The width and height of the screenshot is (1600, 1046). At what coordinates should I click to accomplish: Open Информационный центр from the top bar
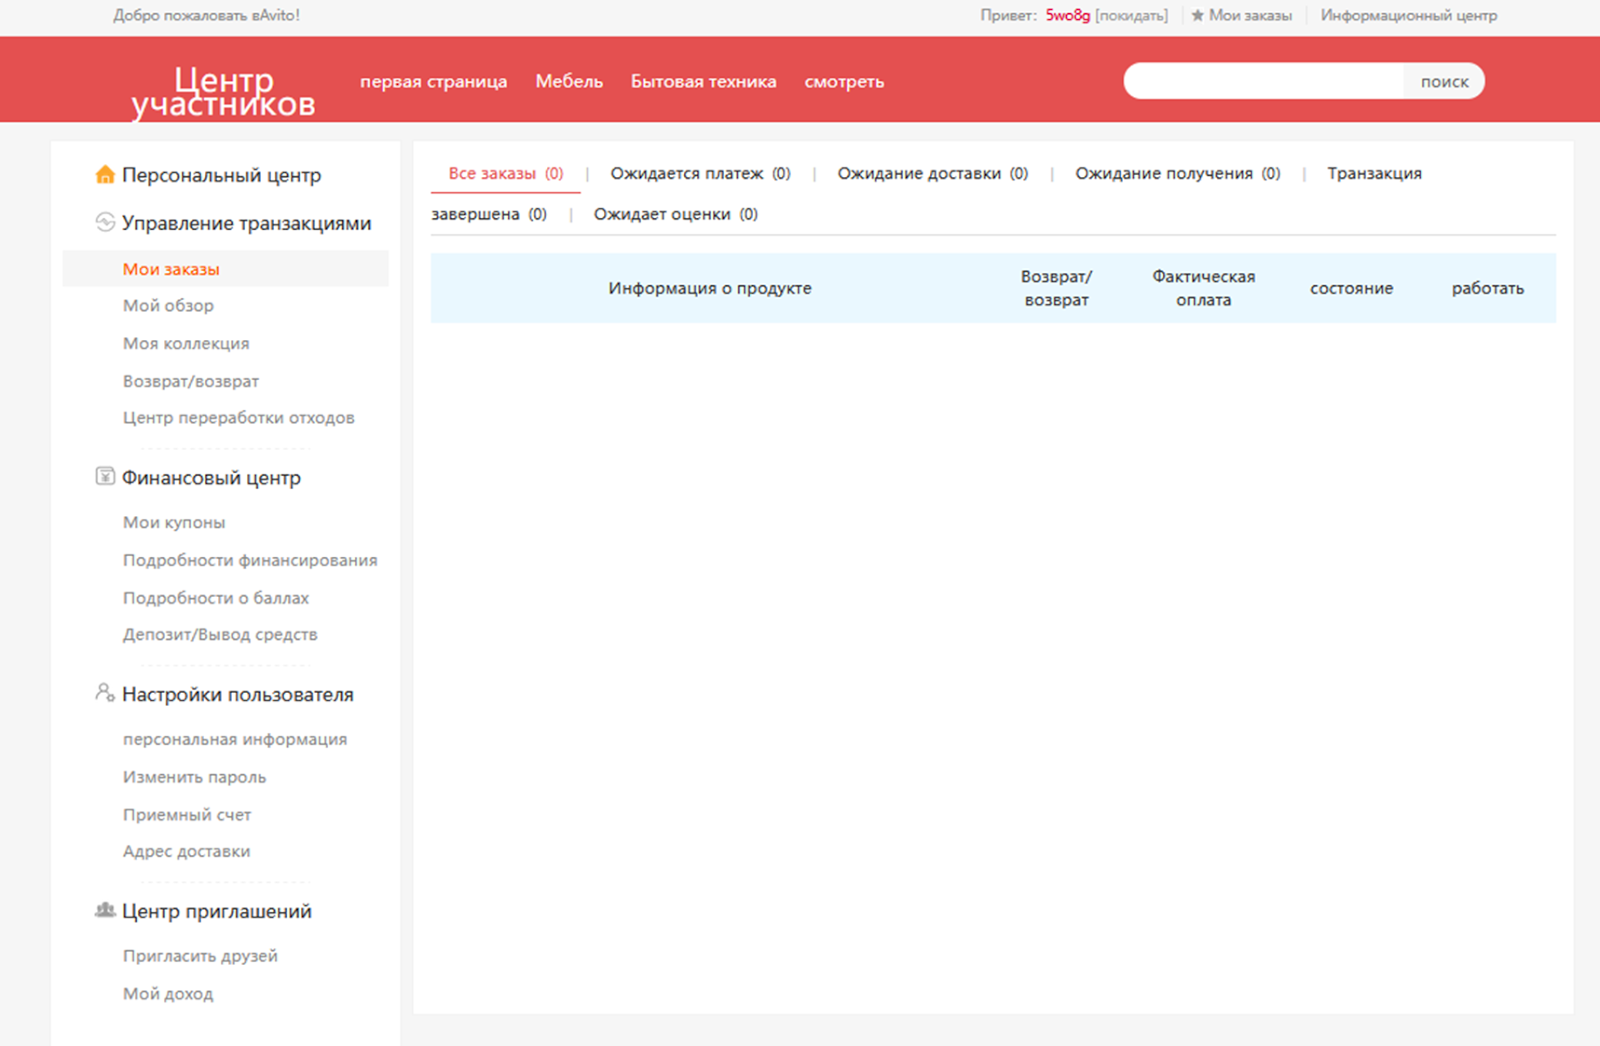1408,15
